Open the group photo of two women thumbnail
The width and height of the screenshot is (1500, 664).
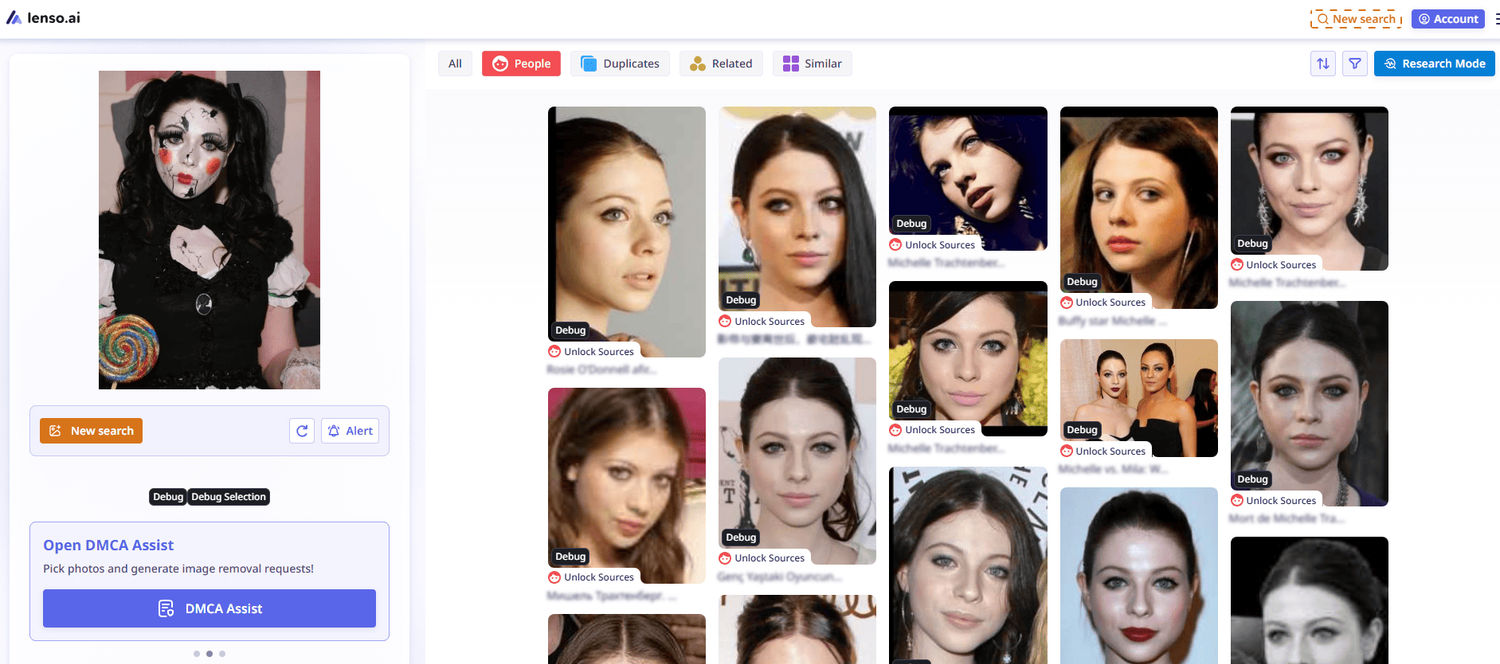click(1139, 398)
